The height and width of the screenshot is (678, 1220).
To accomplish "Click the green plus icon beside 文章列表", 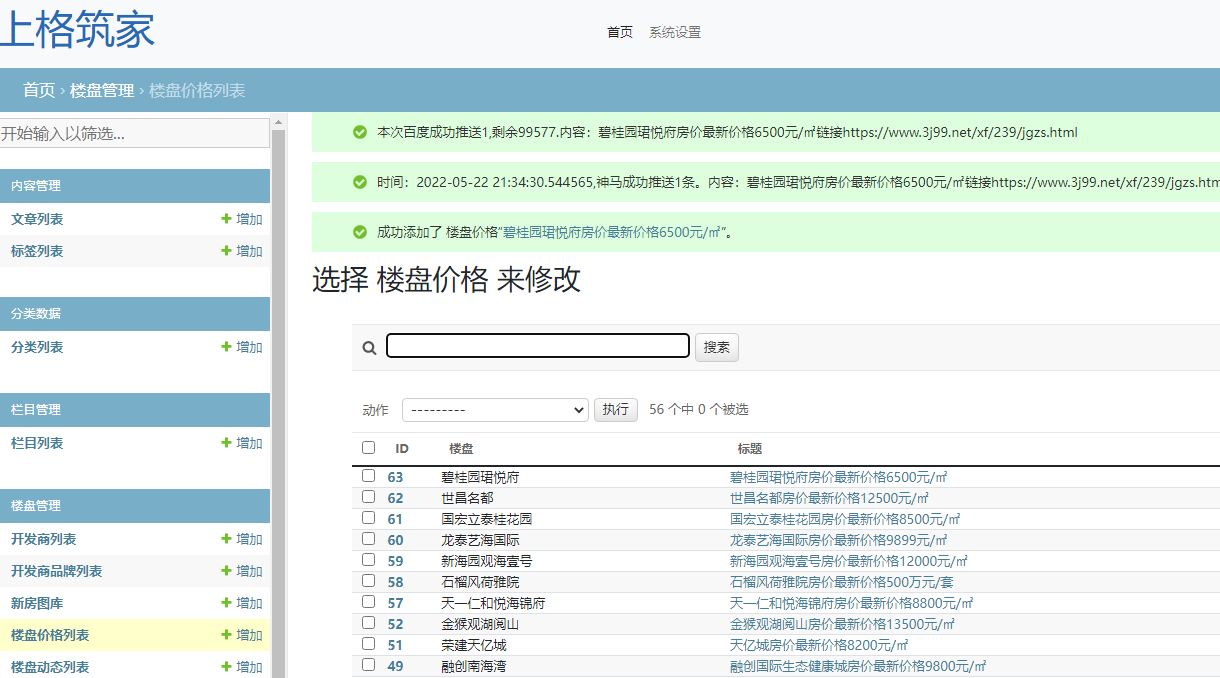I will [227, 219].
